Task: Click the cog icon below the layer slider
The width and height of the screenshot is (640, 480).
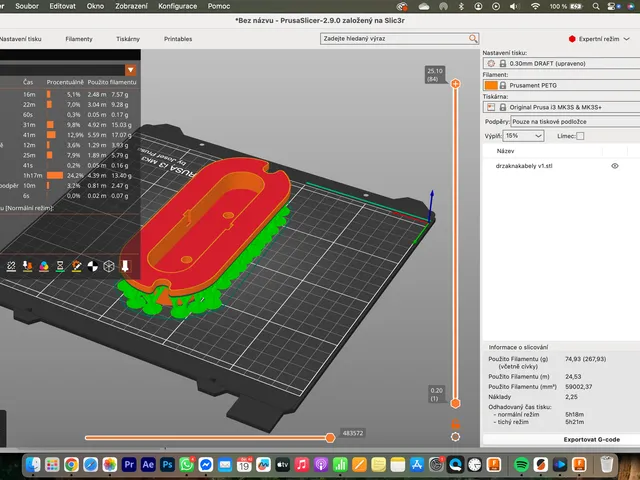Action: click(456, 437)
